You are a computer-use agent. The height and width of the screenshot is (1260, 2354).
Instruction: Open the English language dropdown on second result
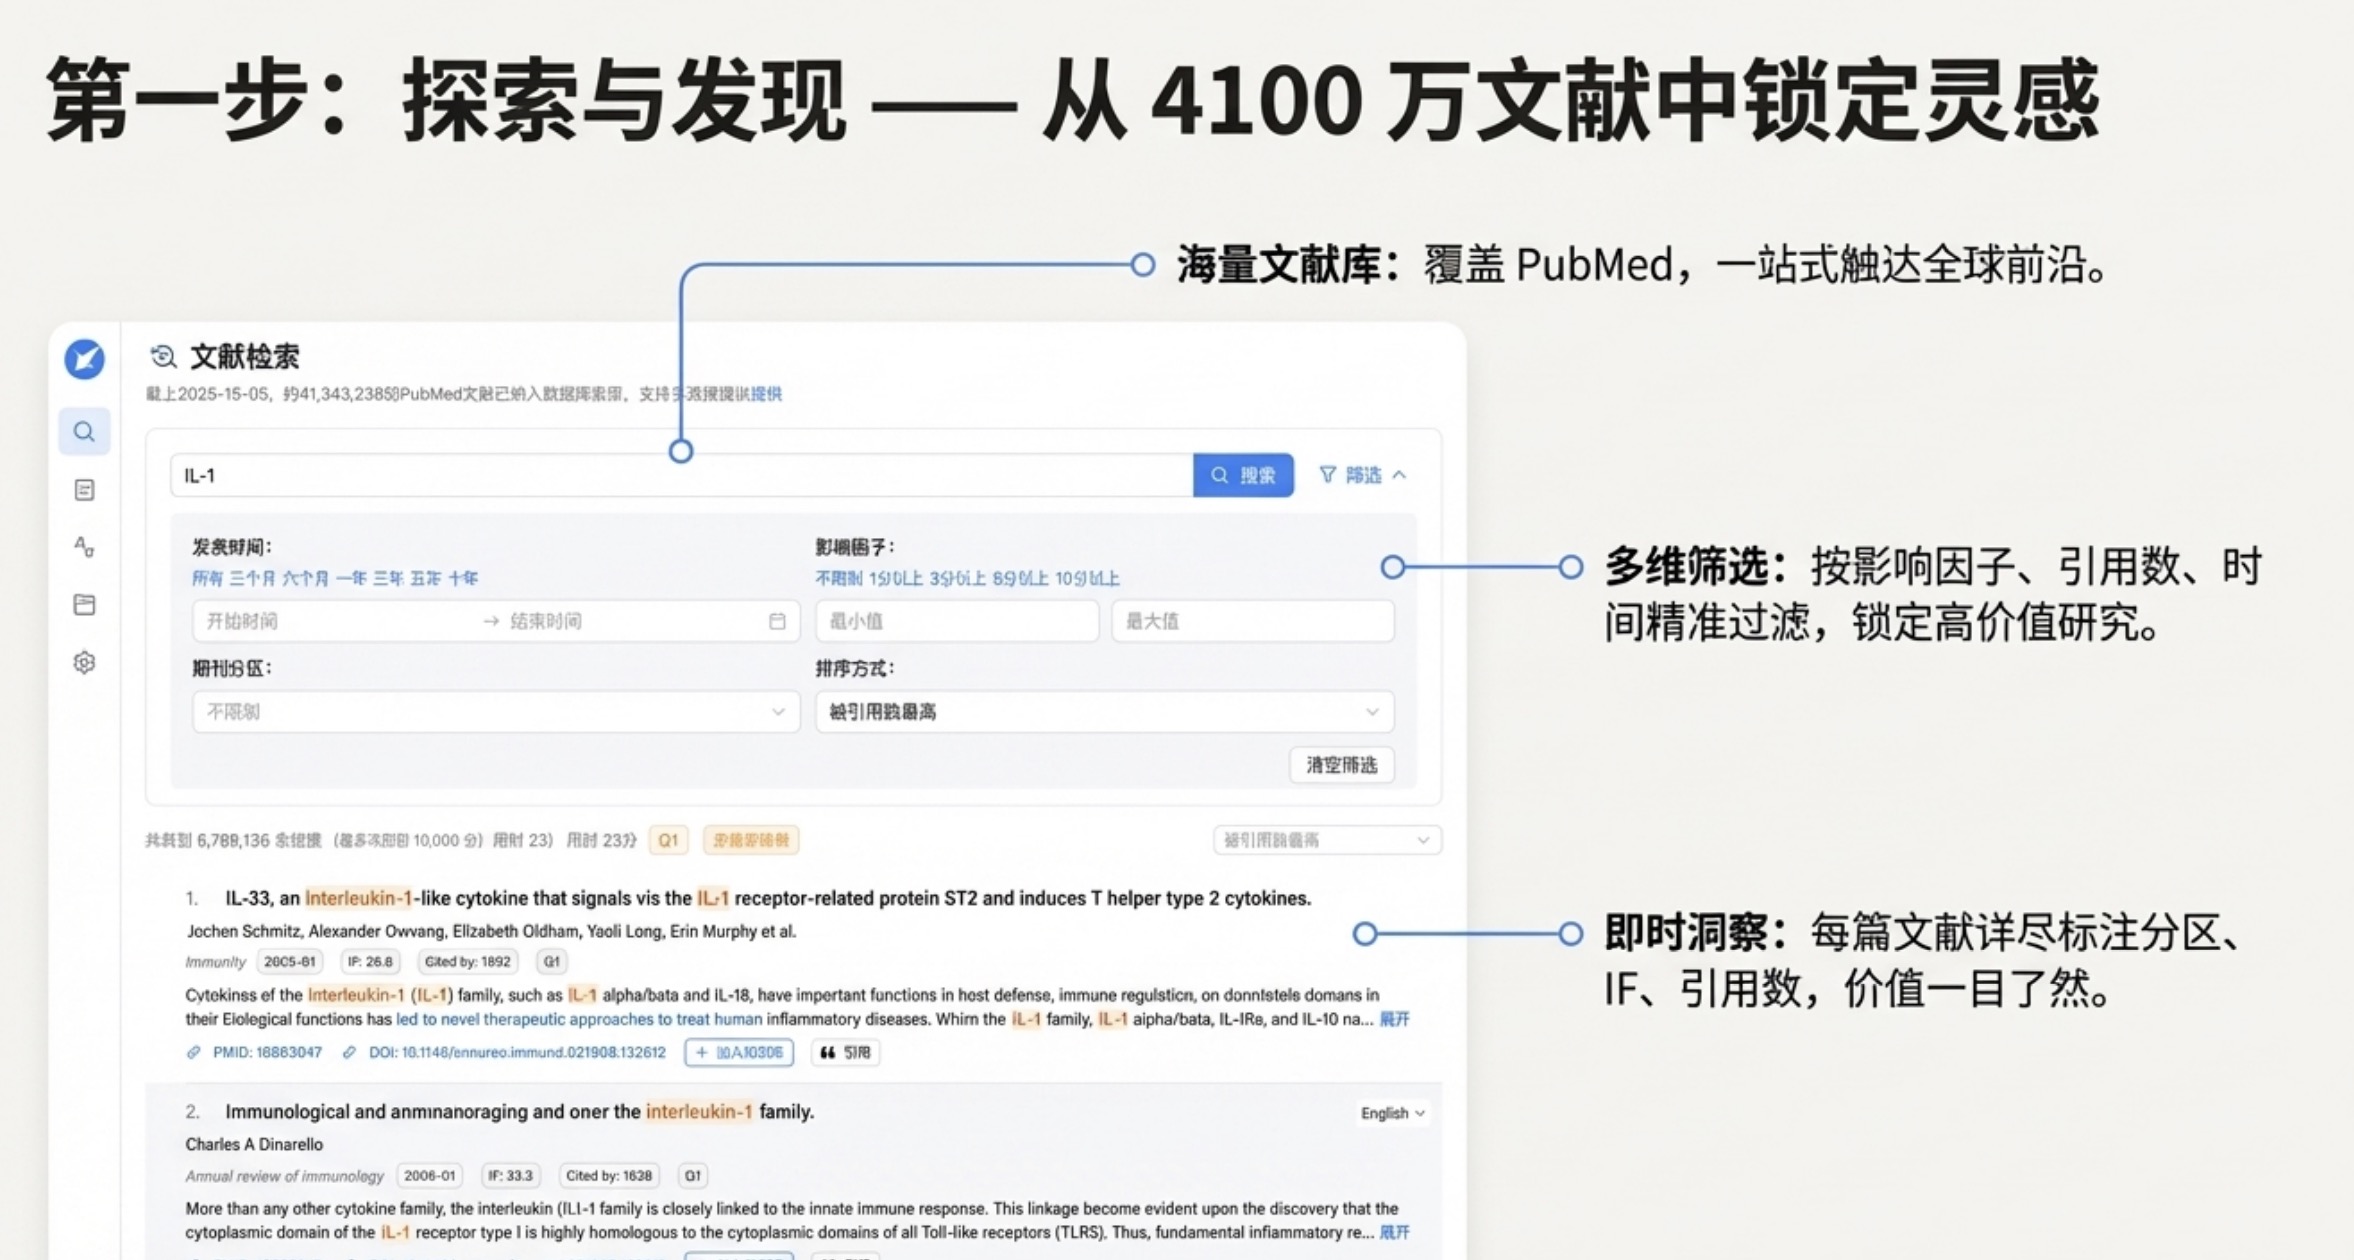point(1392,1113)
